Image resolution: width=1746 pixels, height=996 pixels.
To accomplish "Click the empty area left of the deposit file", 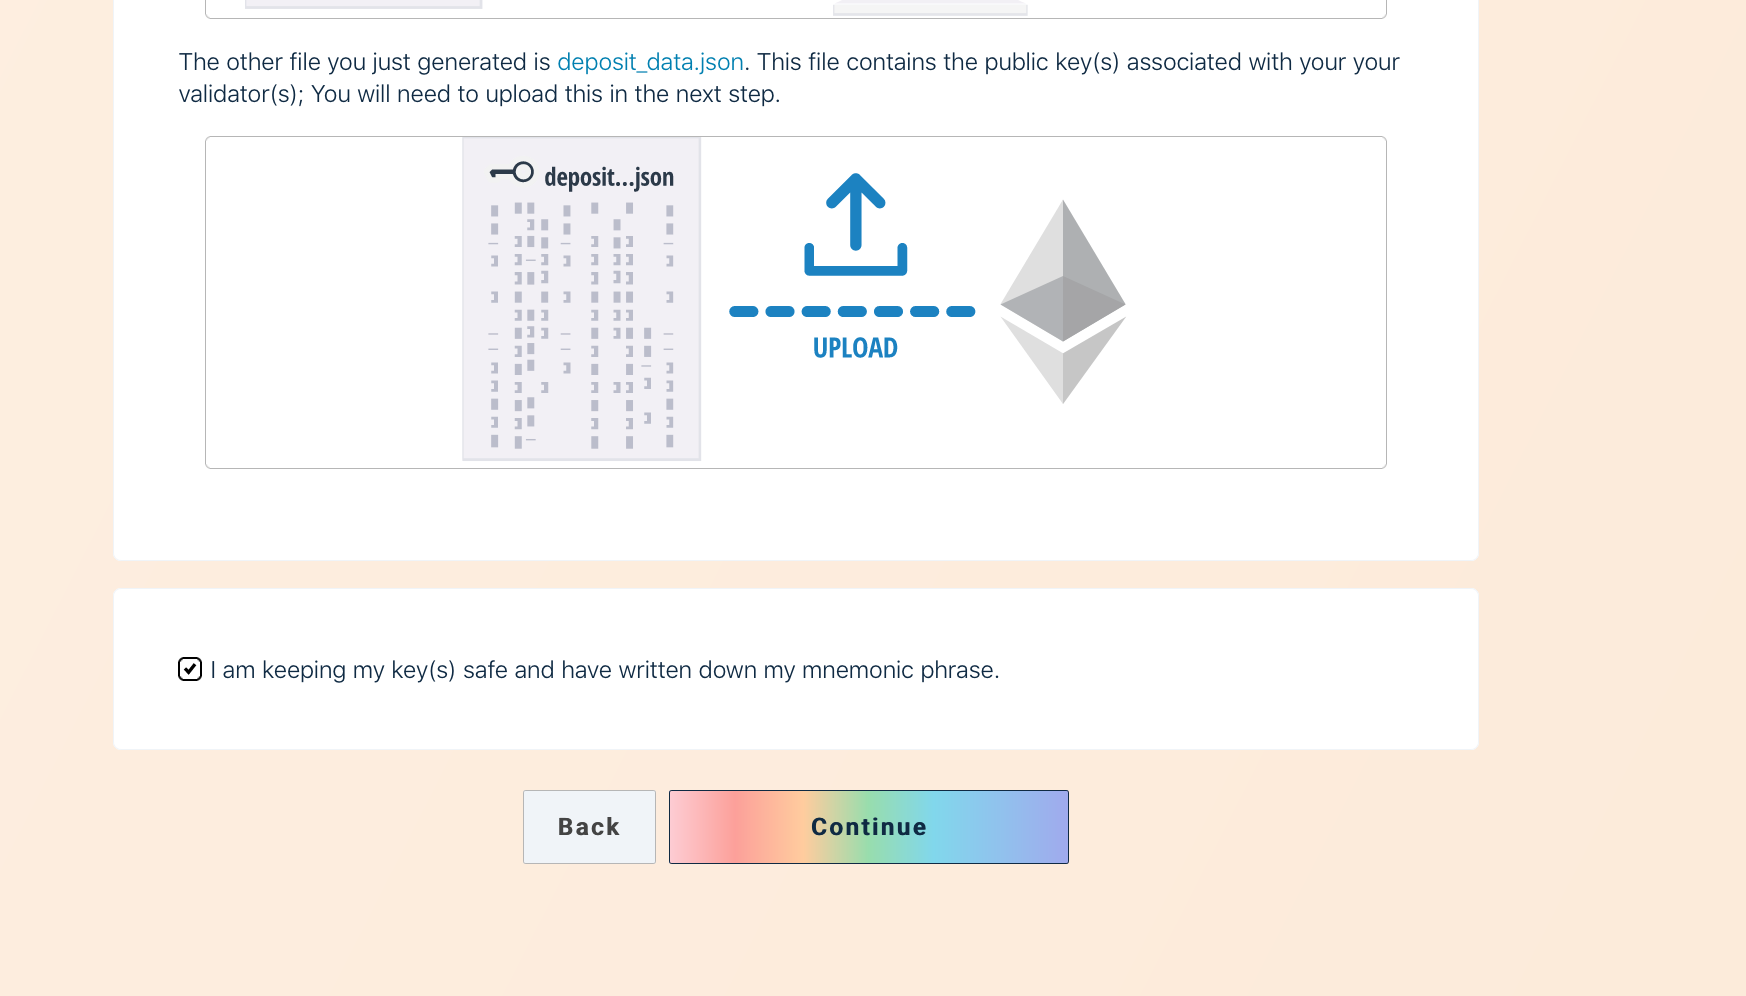I will 334,302.
